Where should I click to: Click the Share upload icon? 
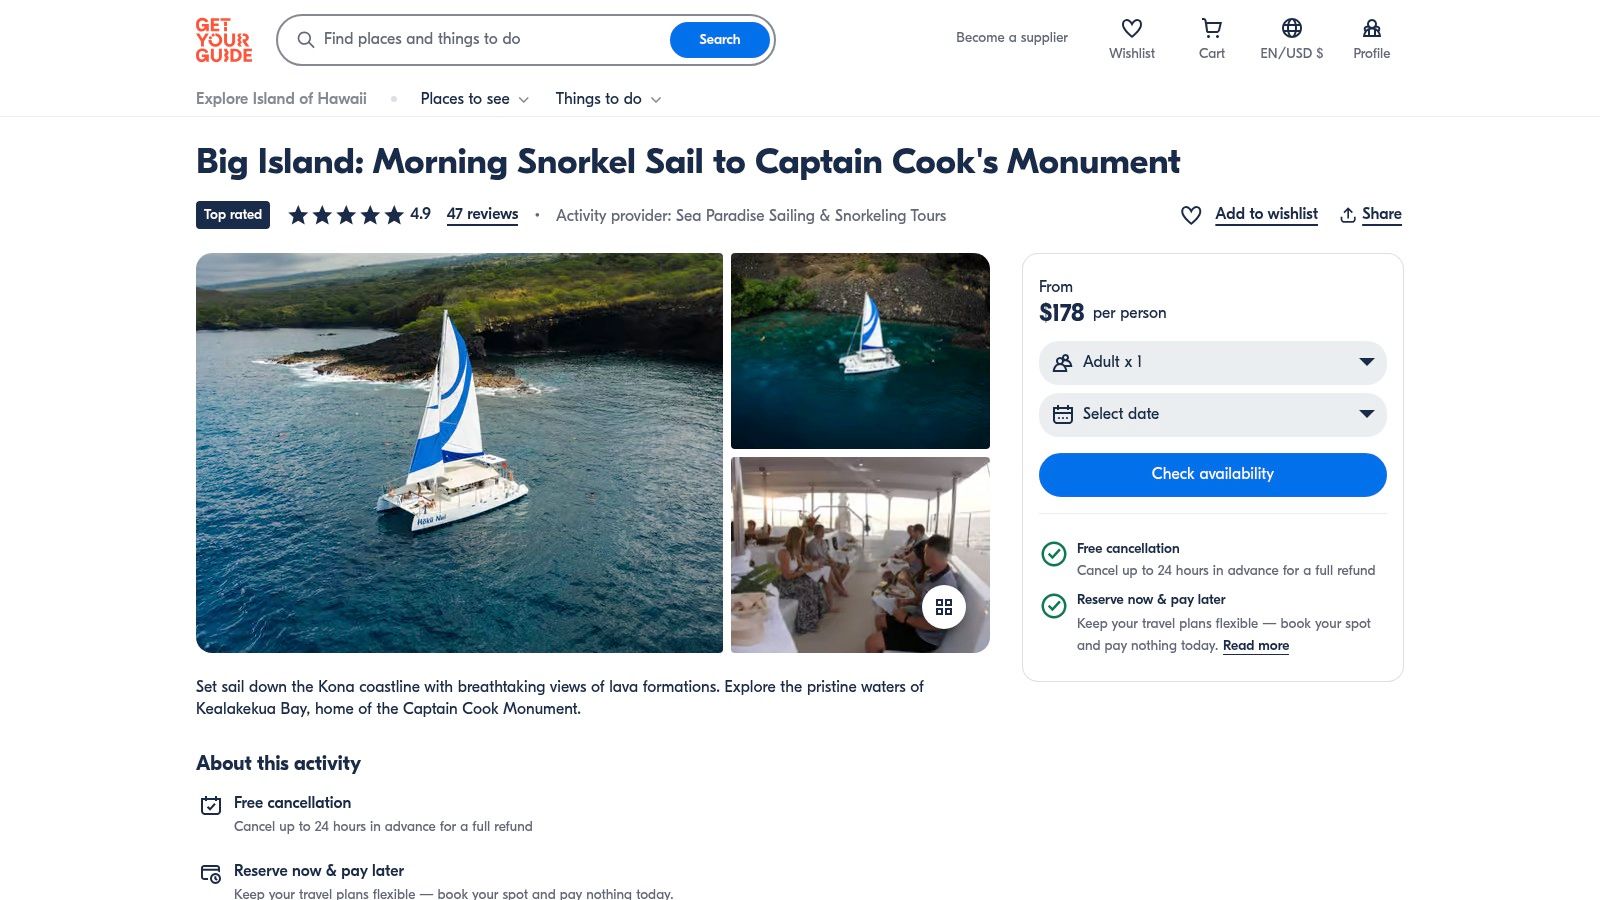[1349, 215]
